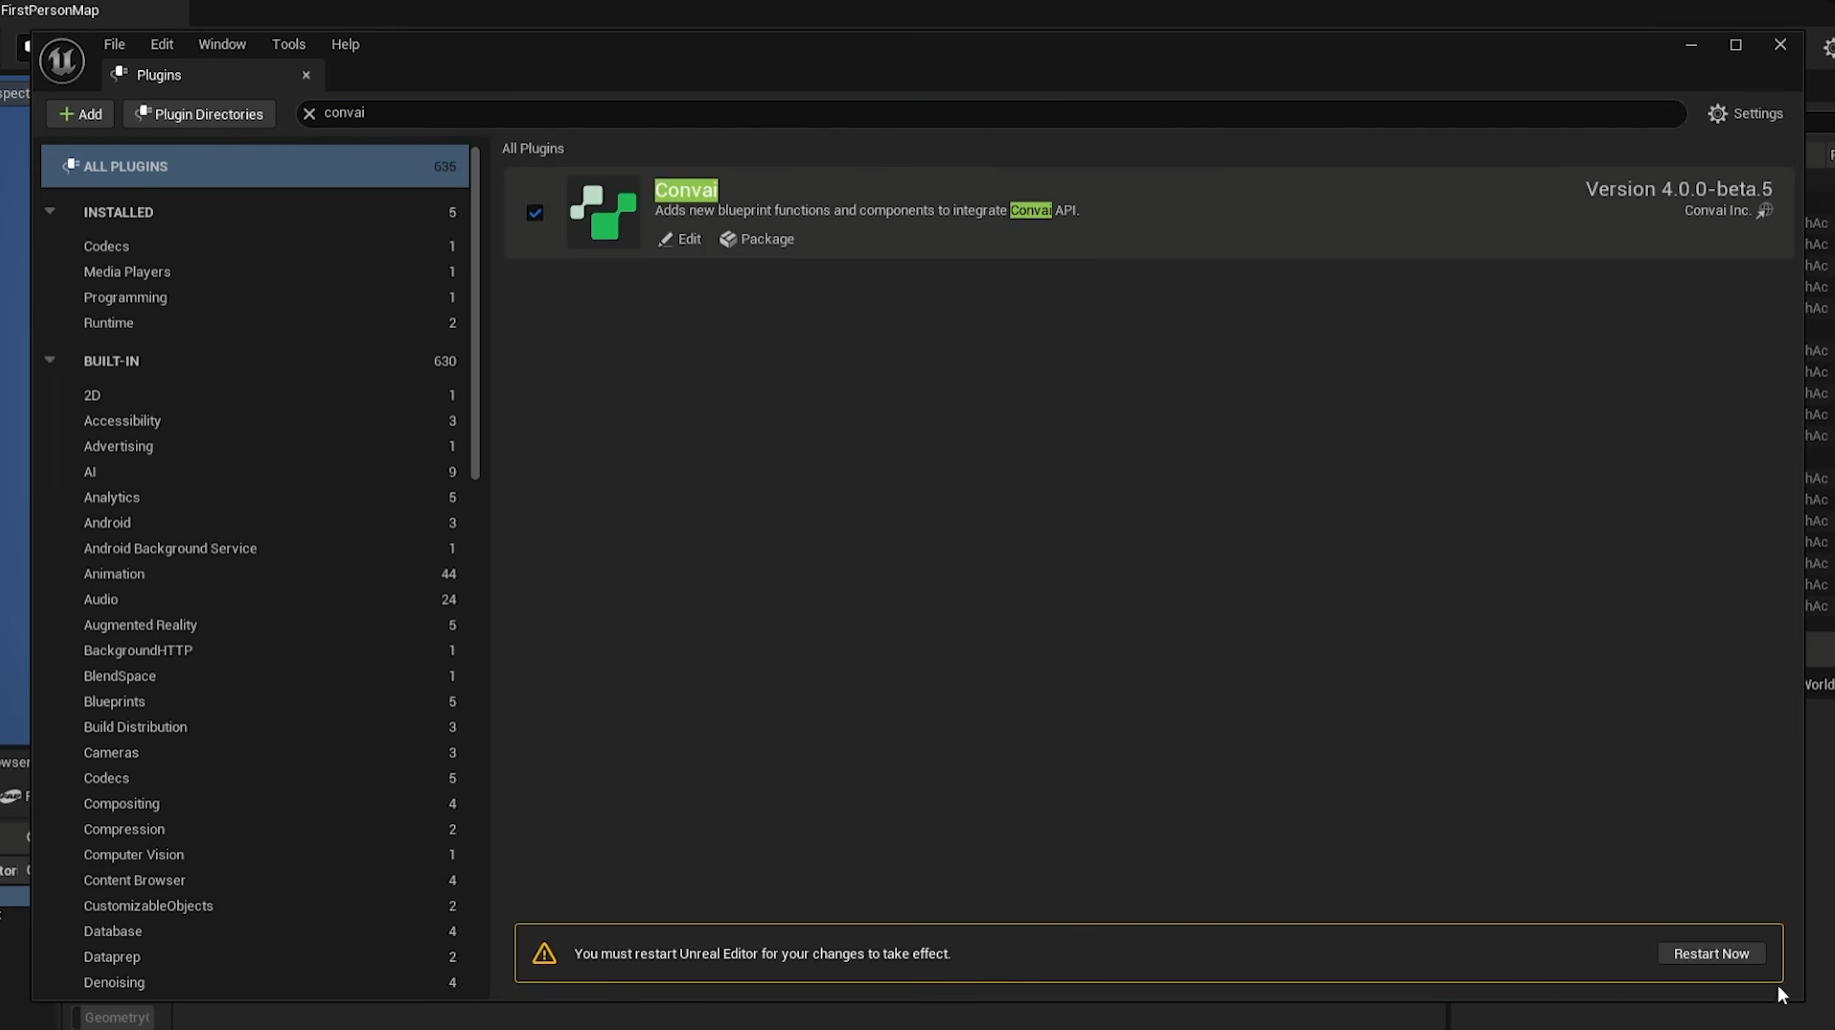Select Cameras category
This screenshot has height=1030, width=1835.
[x=255, y=752]
